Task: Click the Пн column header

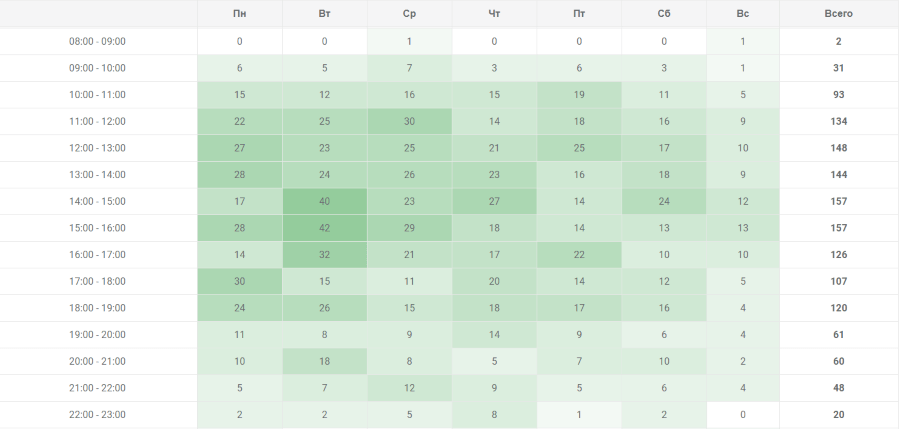Action: [239, 14]
